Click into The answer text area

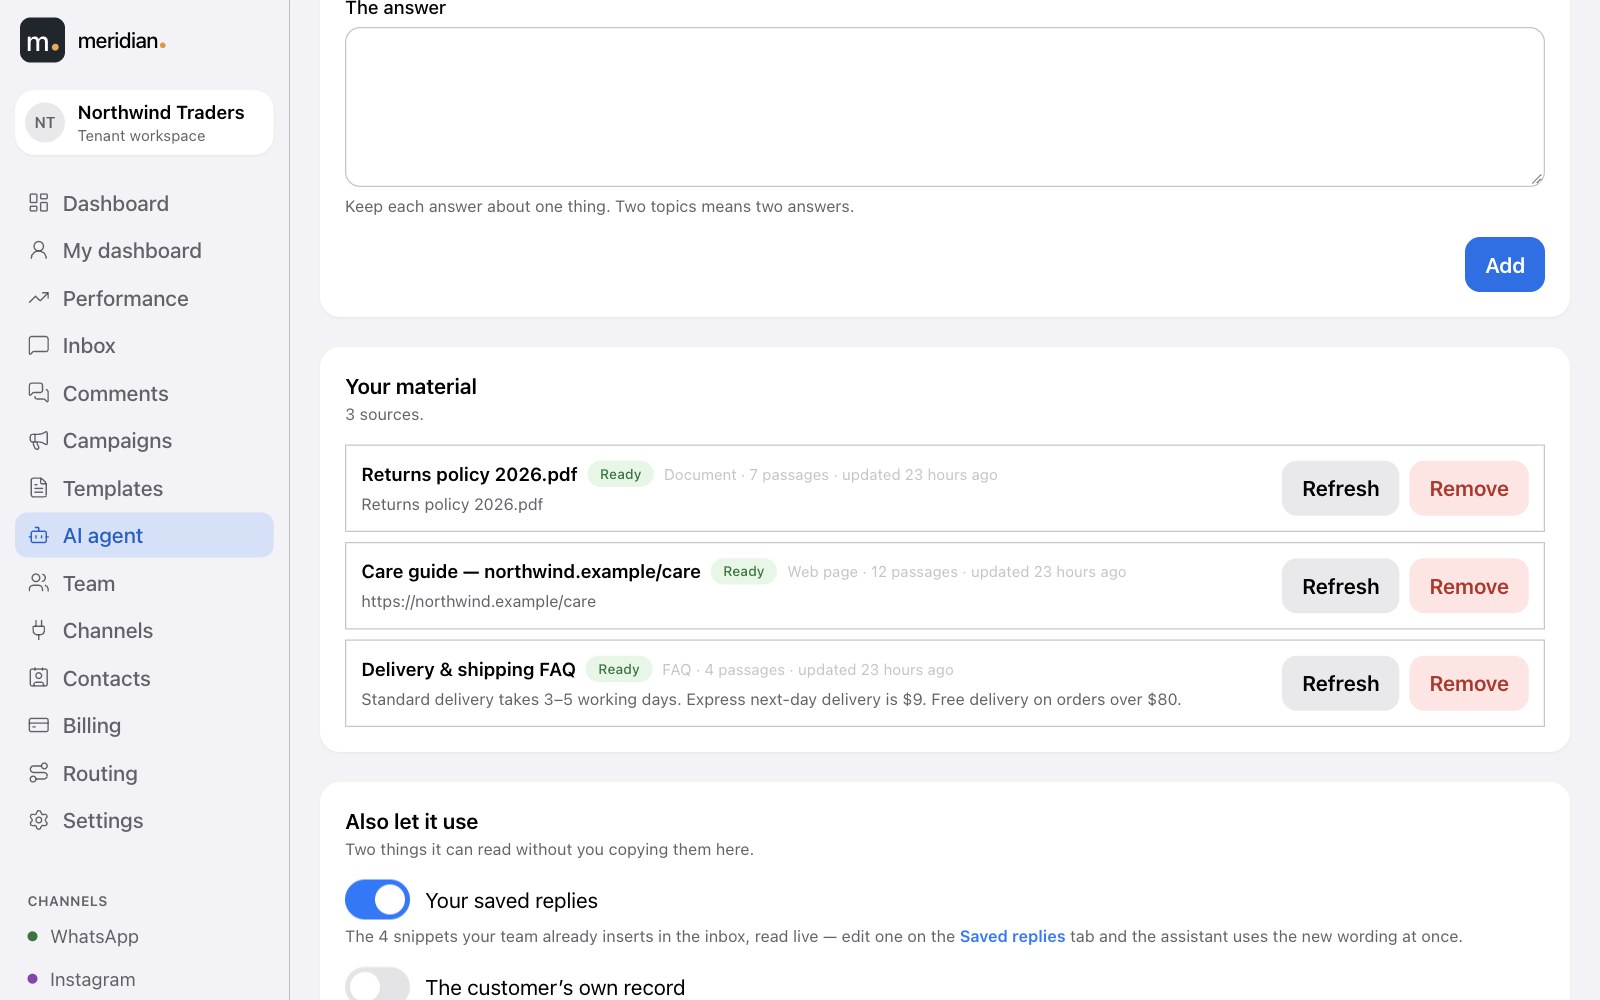945,107
